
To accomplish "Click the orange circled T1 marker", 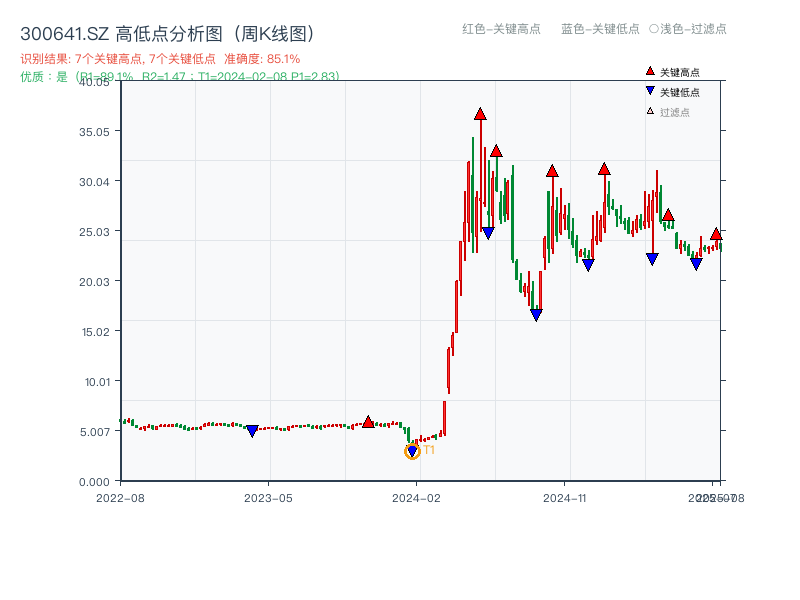I will [411, 451].
